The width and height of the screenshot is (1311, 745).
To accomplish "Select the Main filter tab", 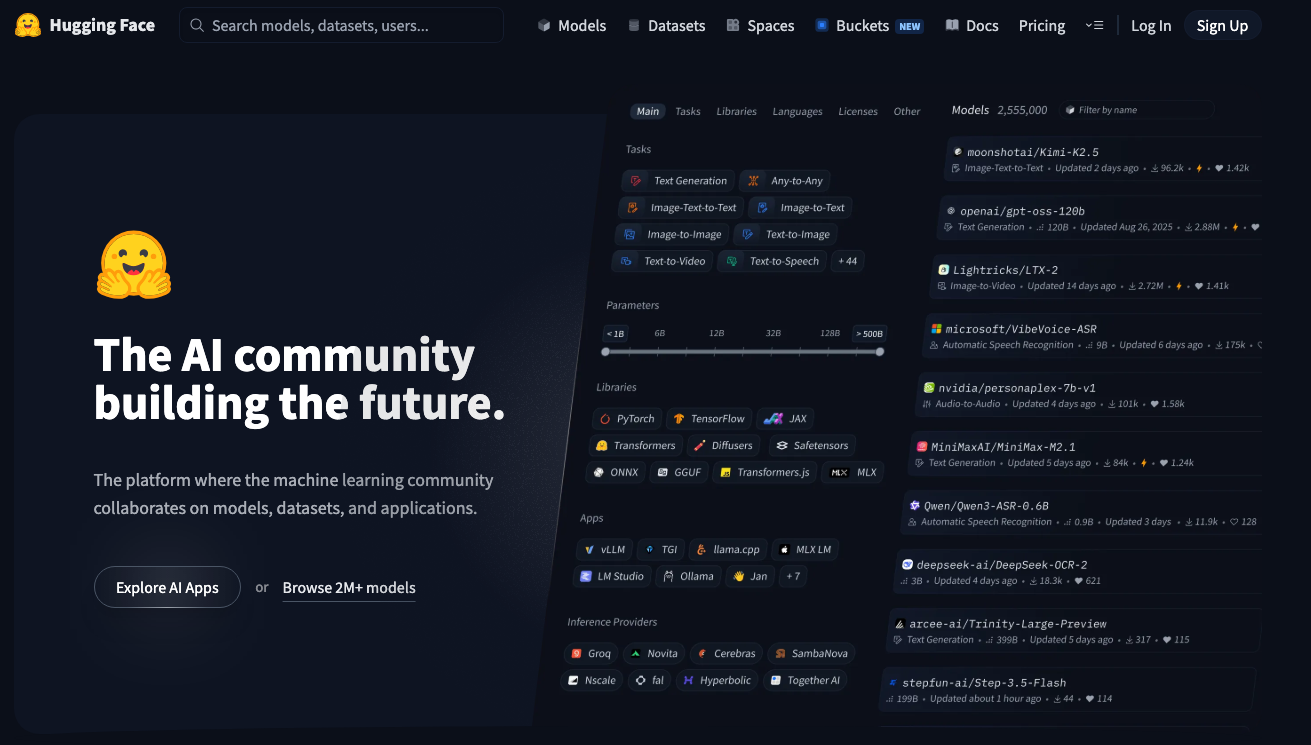I will pyautogui.click(x=648, y=111).
